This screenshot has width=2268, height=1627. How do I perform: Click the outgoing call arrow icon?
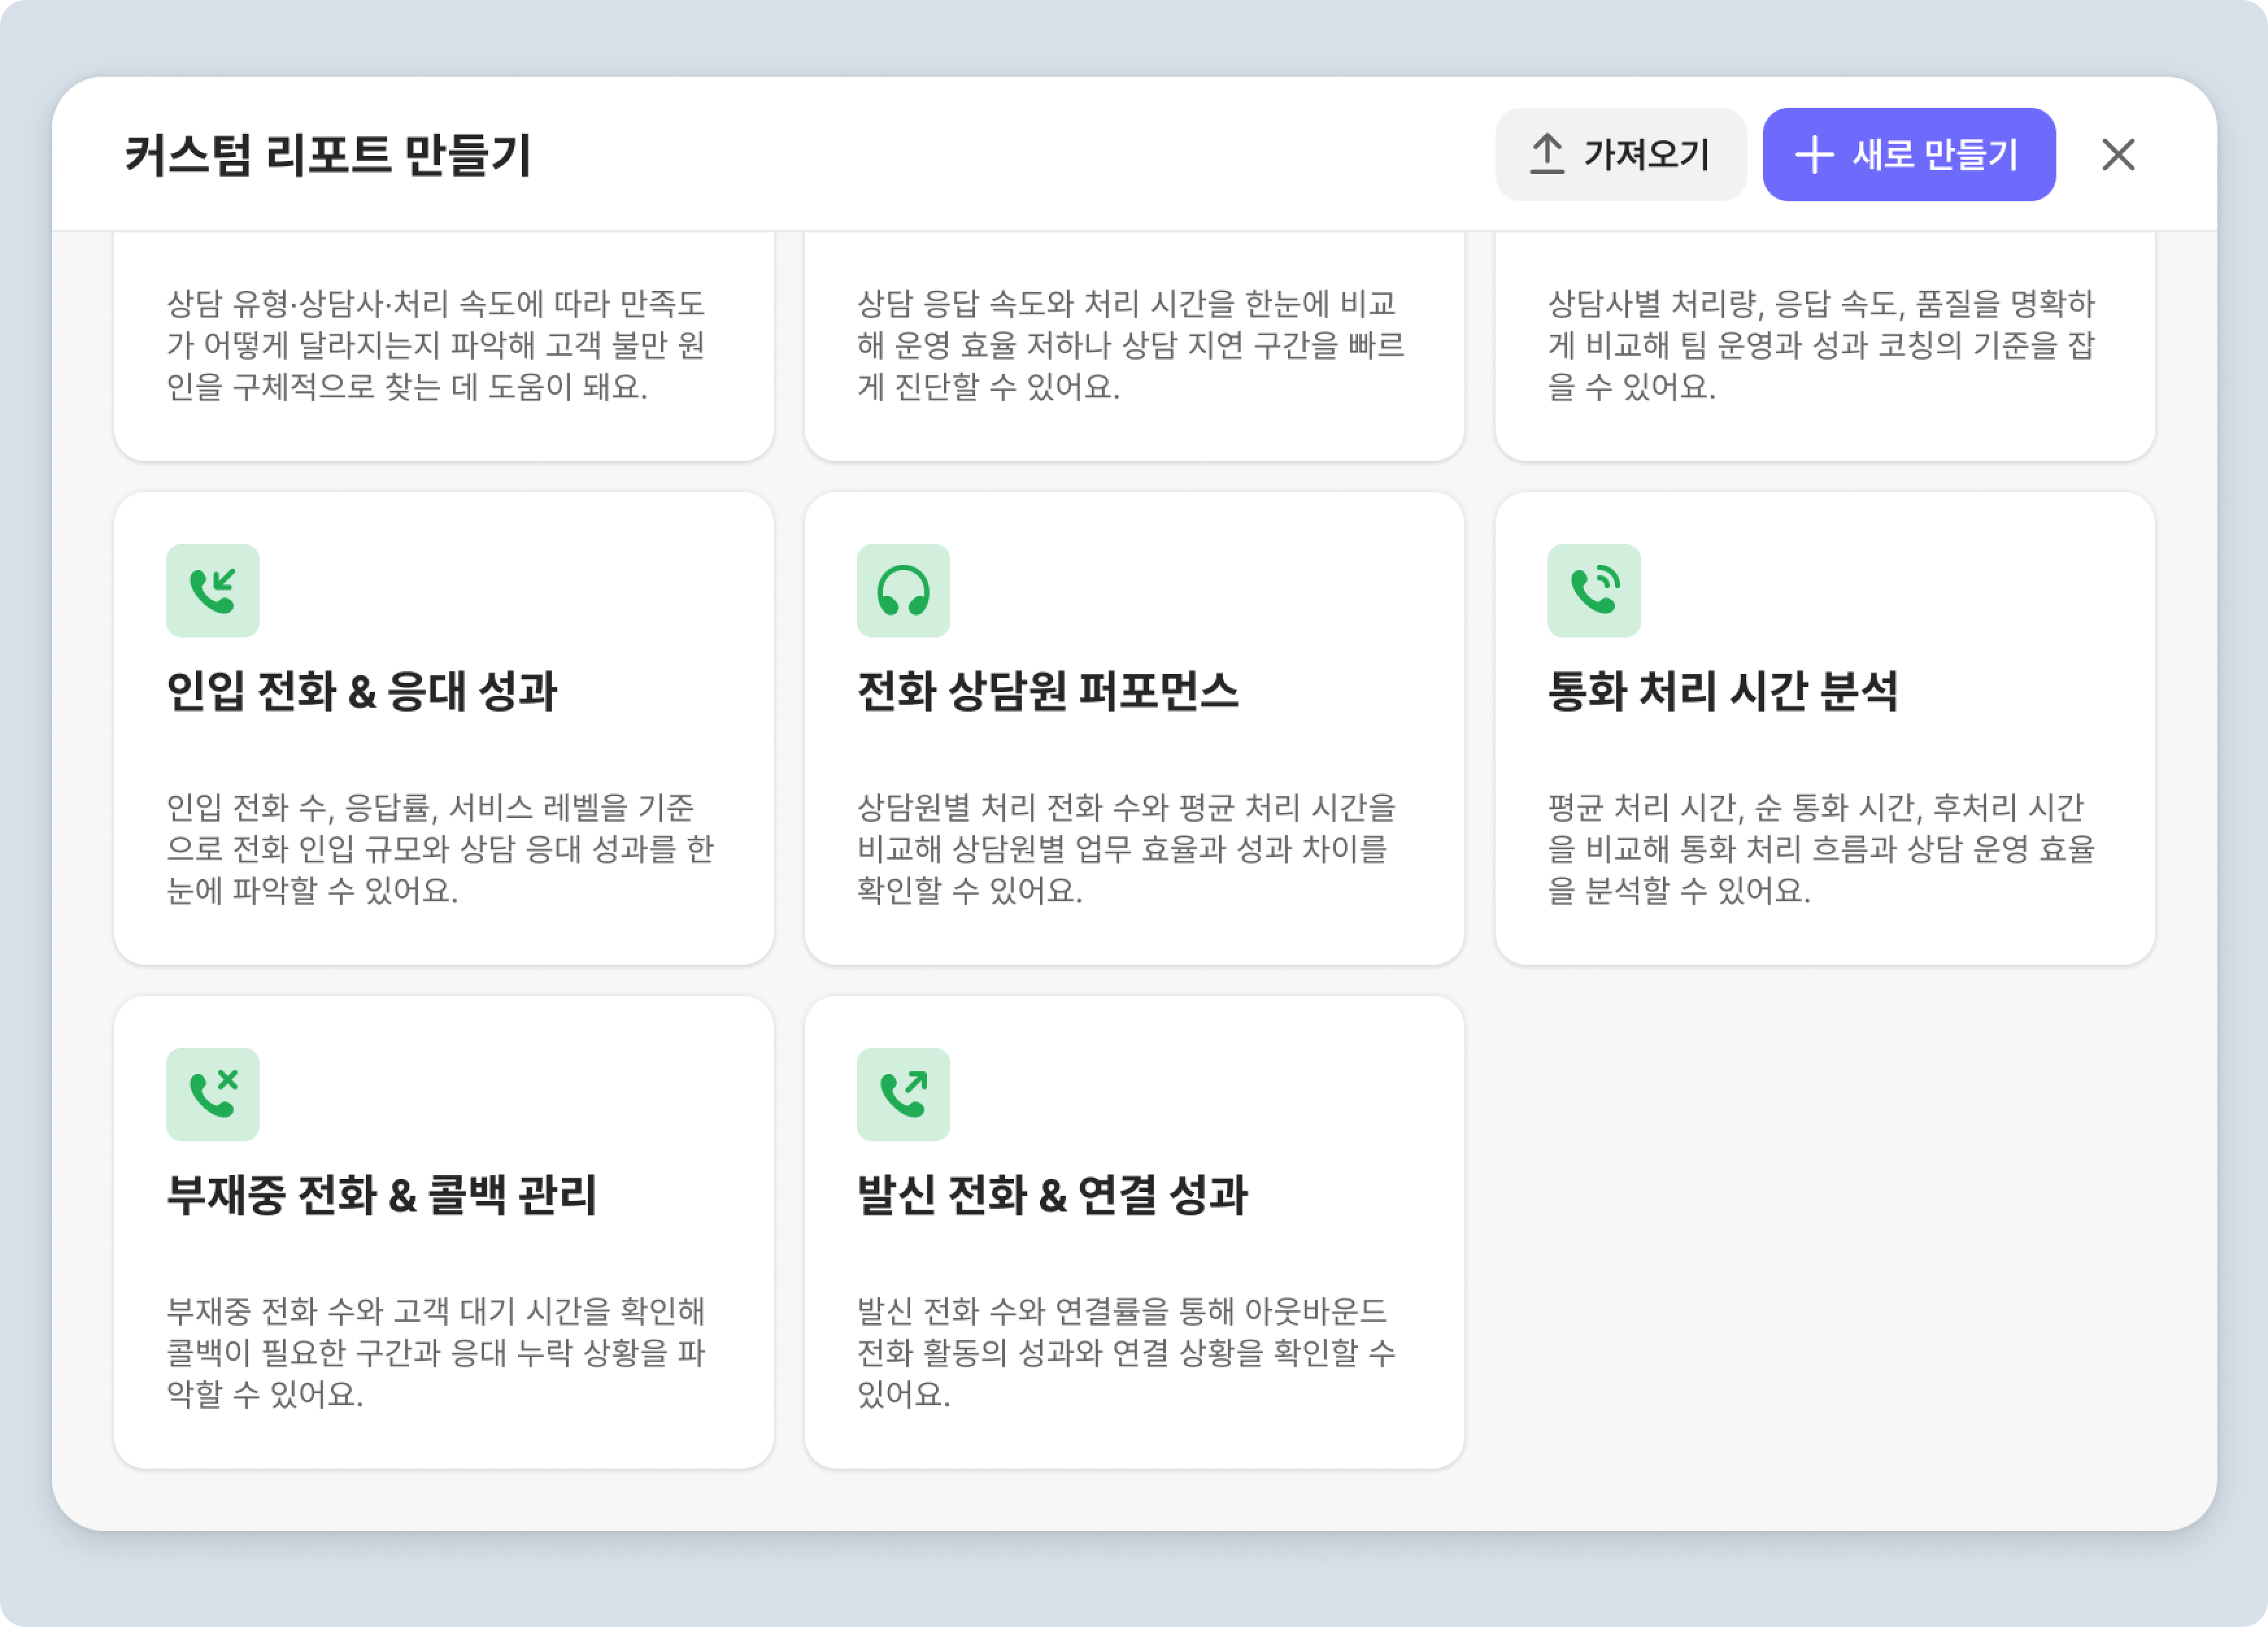point(902,1094)
